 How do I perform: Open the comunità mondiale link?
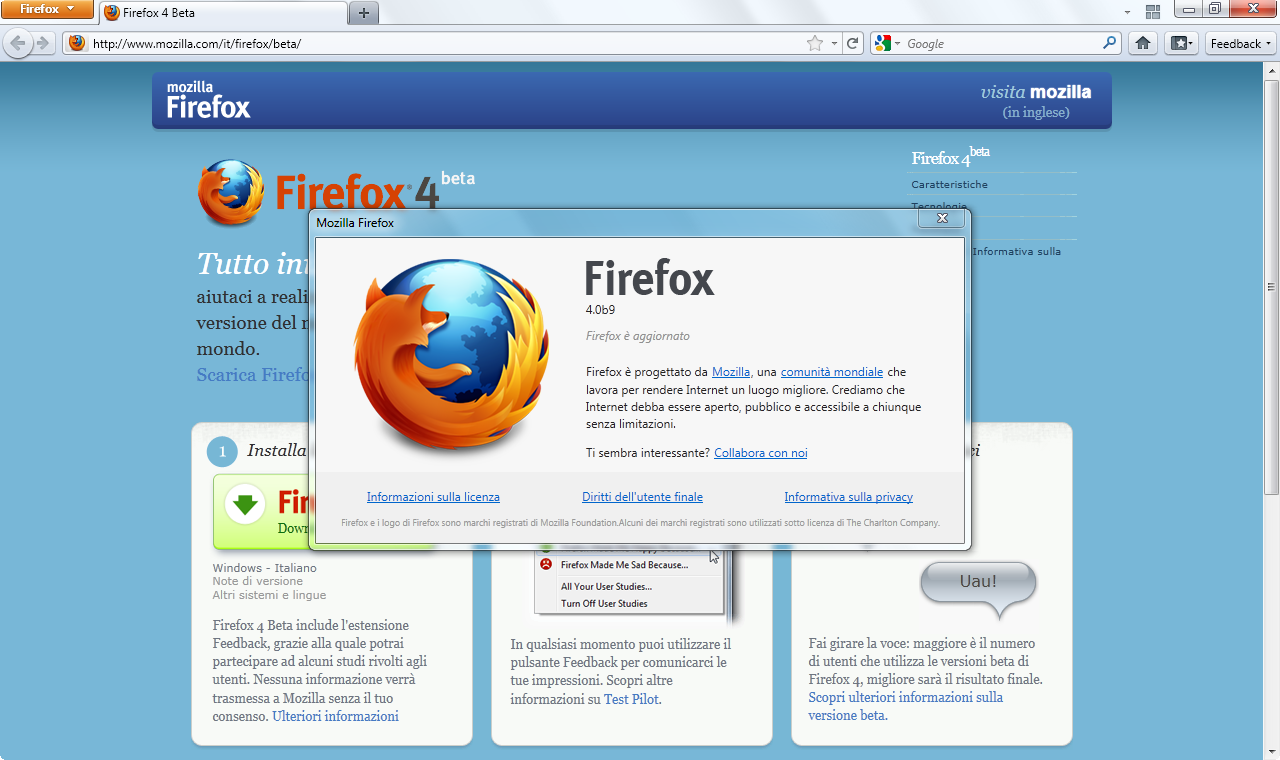tap(832, 372)
